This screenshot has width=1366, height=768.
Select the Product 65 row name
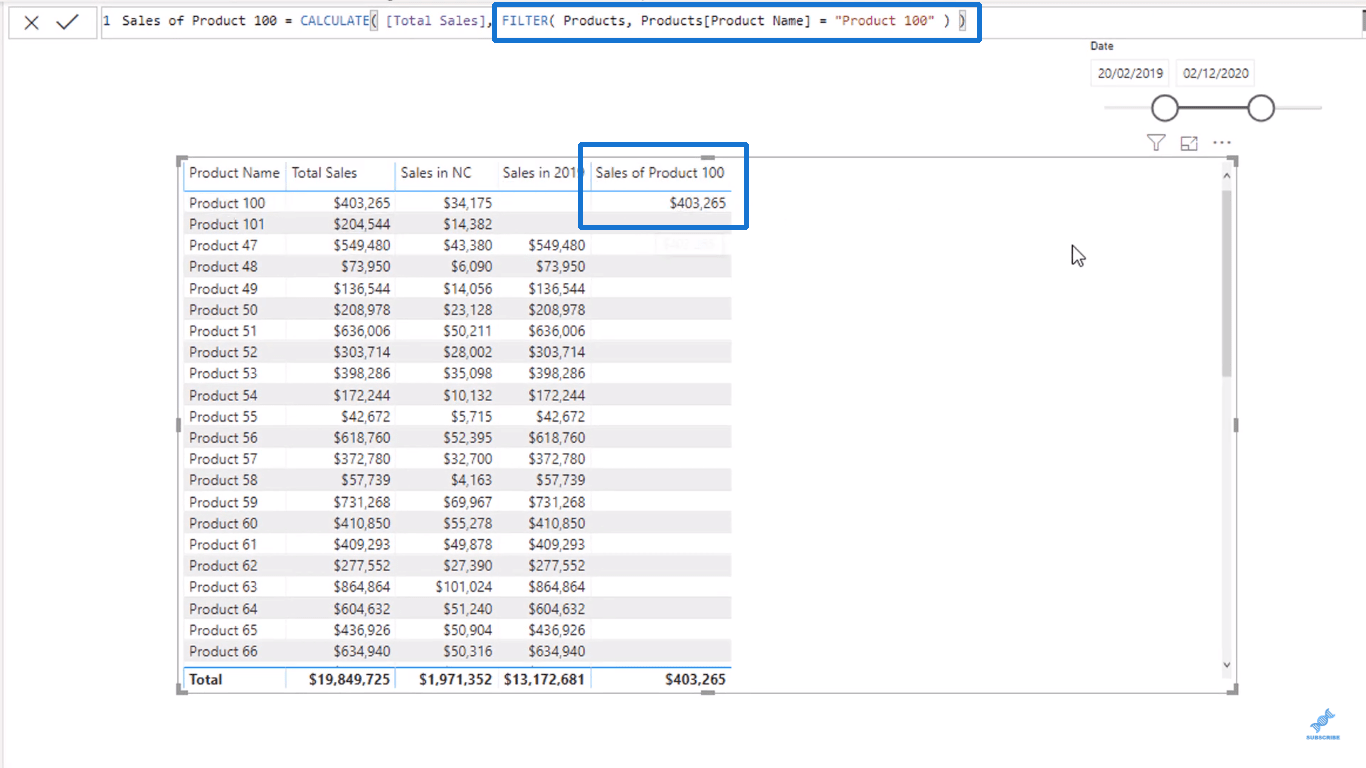pyautogui.click(x=223, y=629)
